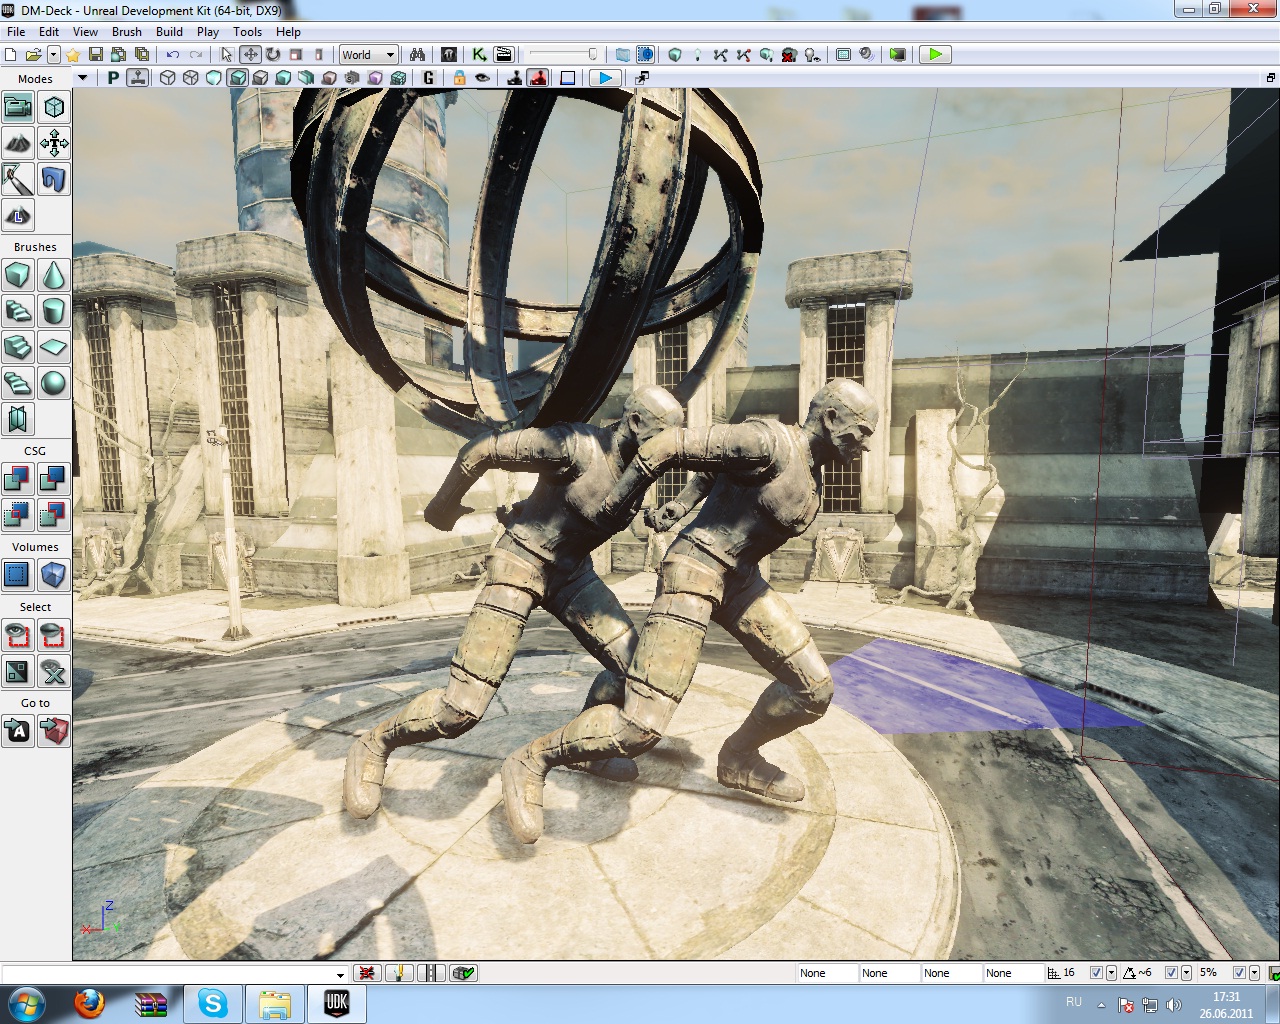Open Matinee clapperboard icon
Viewport: 1280px width, 1024px height.
[x=503, y=55]
